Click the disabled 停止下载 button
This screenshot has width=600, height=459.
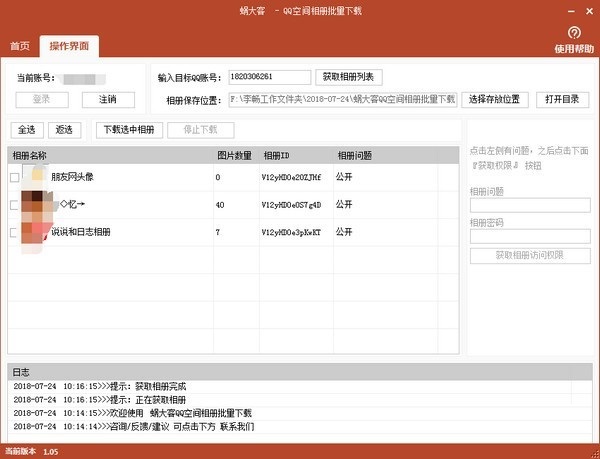coord(201,130)
